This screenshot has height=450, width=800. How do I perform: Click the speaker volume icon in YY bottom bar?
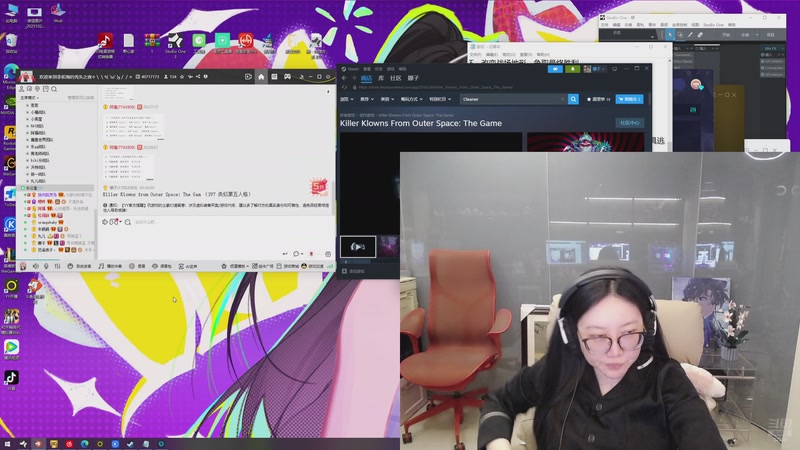36,266
